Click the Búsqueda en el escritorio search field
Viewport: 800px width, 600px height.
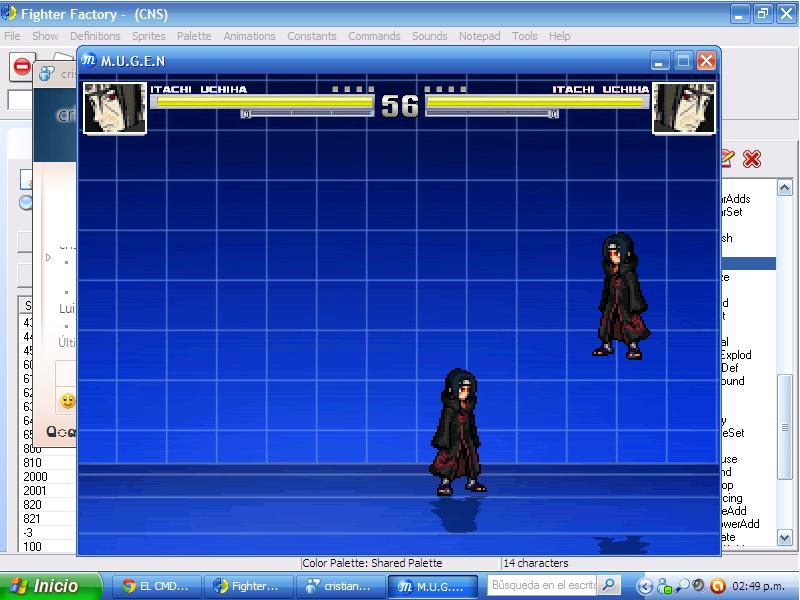[543, 585]
